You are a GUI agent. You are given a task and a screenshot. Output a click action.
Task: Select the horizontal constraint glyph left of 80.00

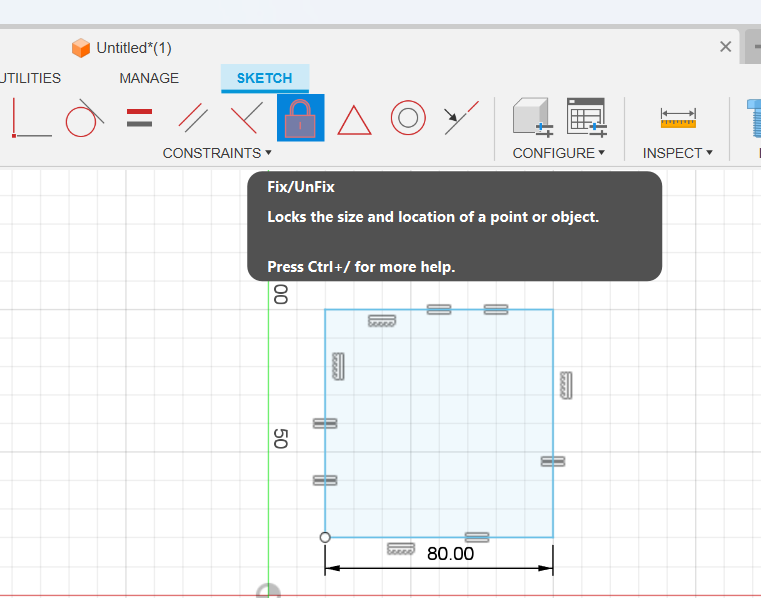pyautogui.click(x=401, y=549)
